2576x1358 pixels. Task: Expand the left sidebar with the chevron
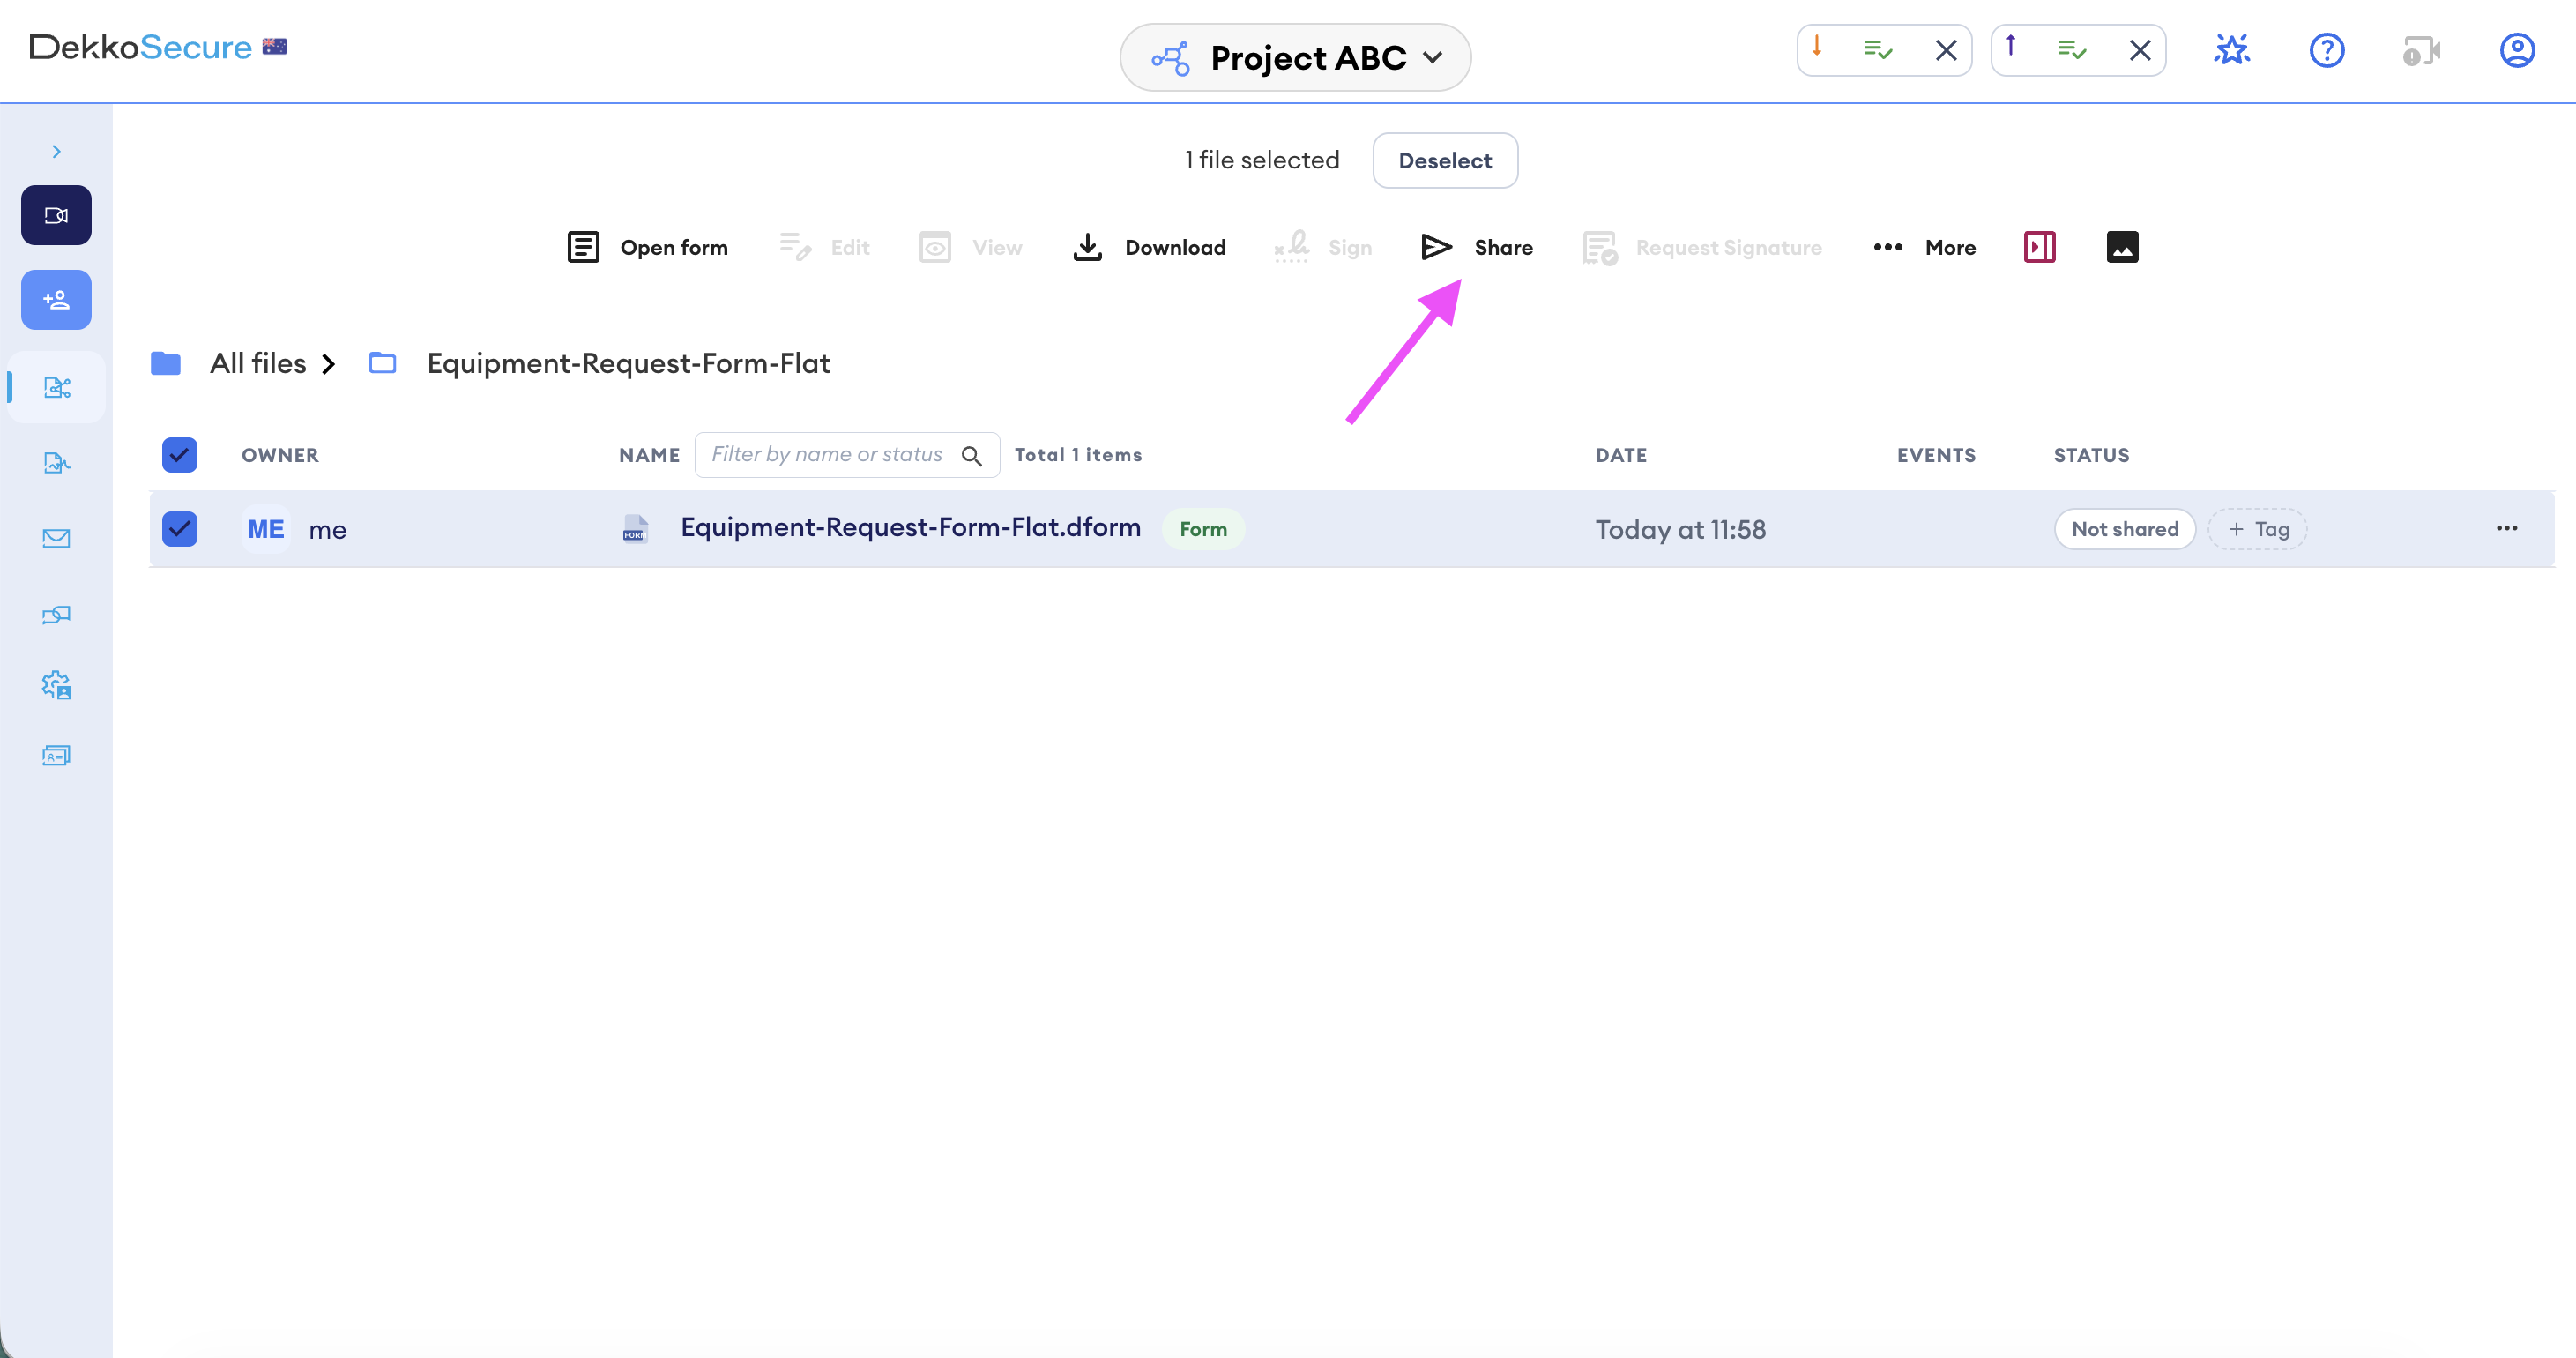[56, 151]
